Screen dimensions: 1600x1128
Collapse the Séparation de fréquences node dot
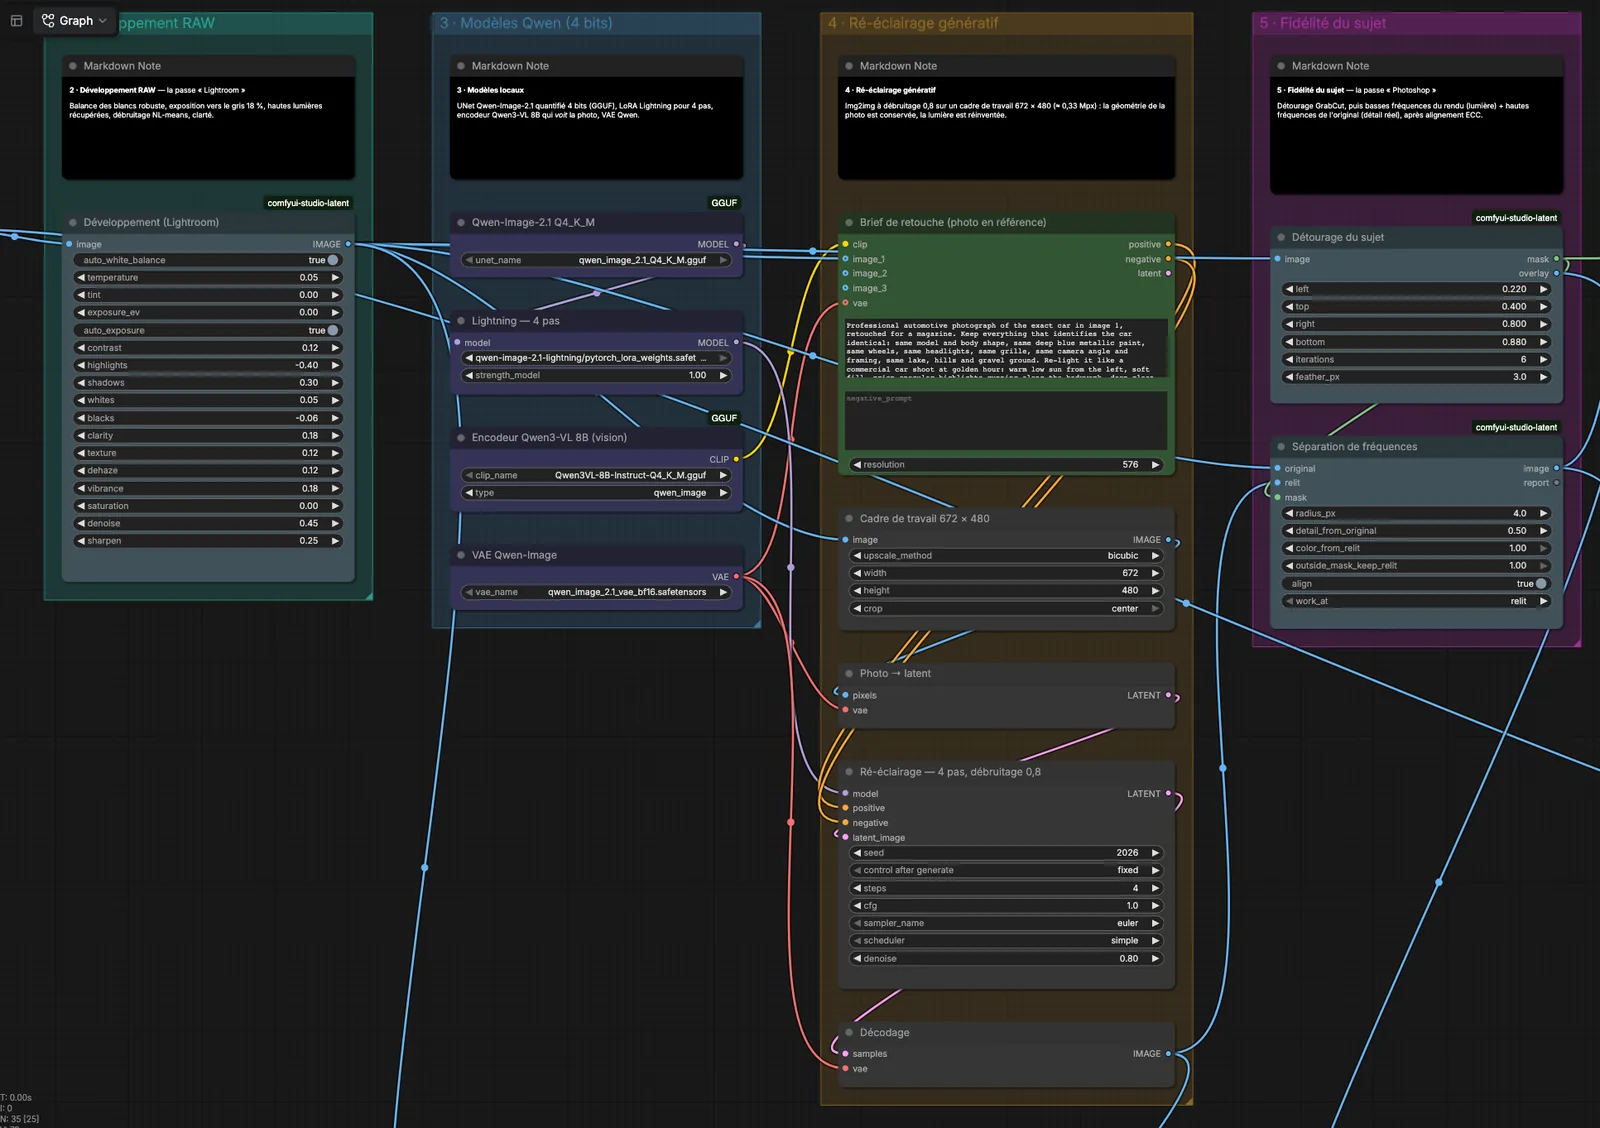1281,447
